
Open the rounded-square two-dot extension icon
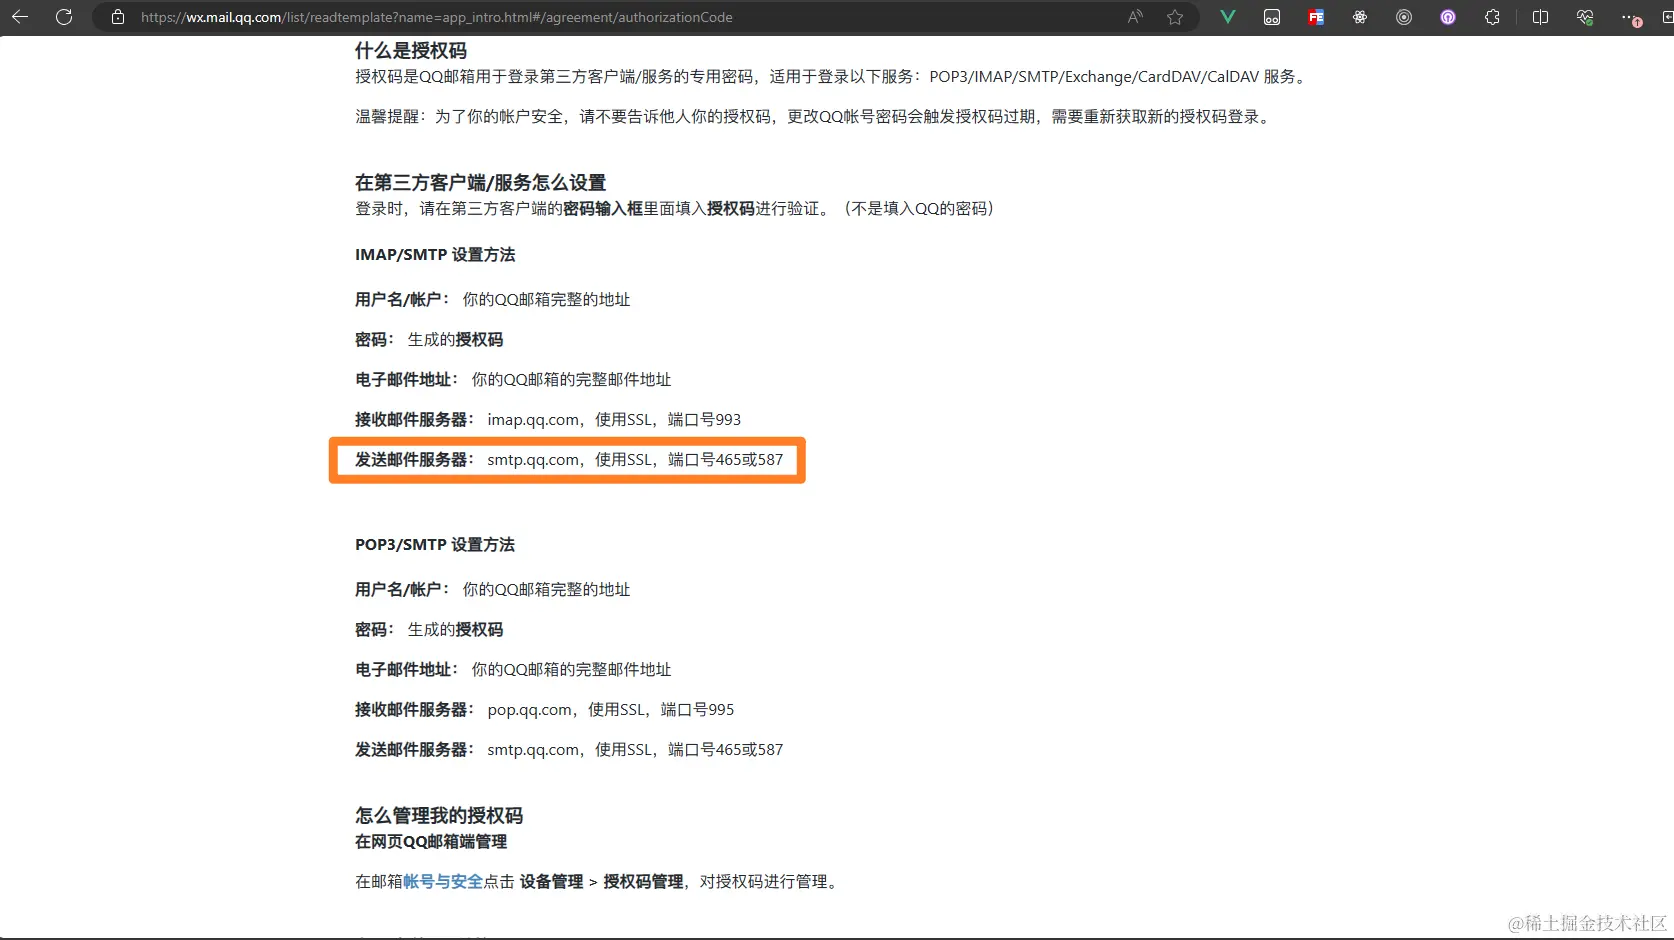pyautogui.click(x=1272, y=17)
